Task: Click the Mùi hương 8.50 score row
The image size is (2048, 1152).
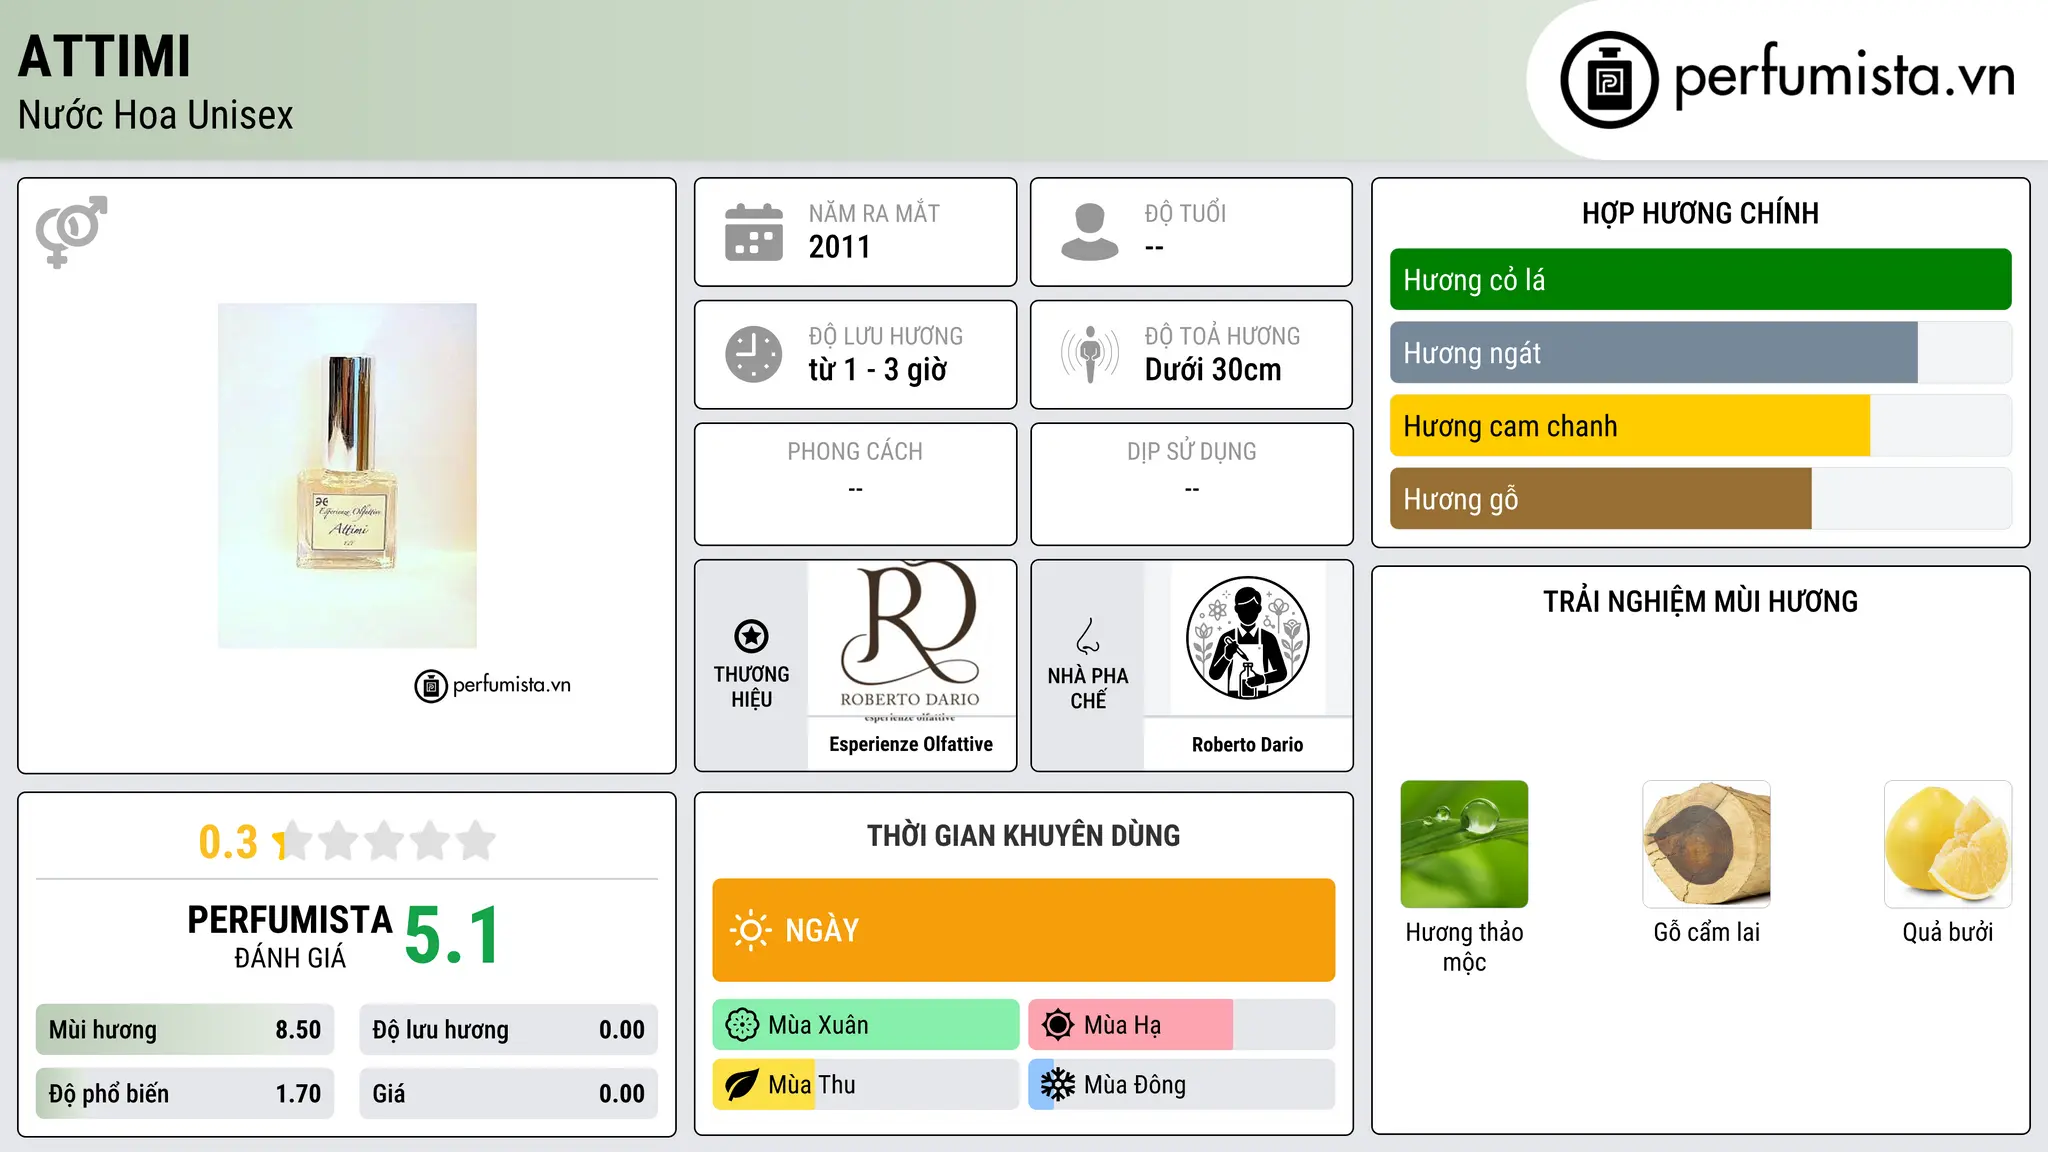Action: [x=185, y=1030]
